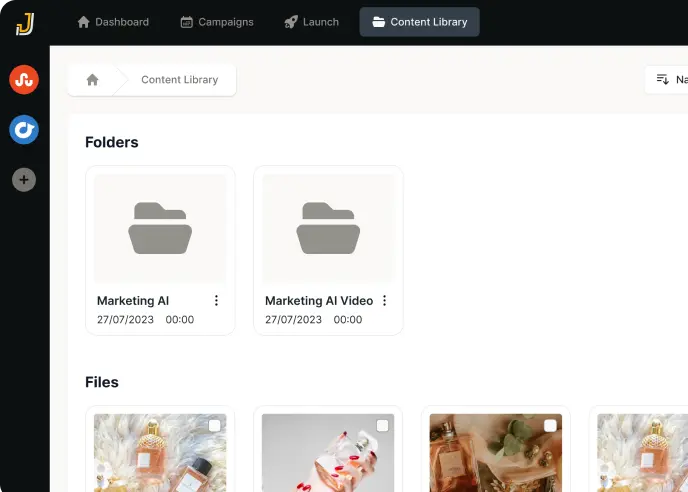
Task: Click the breadcrumb home icon
Action: (93, 80)
